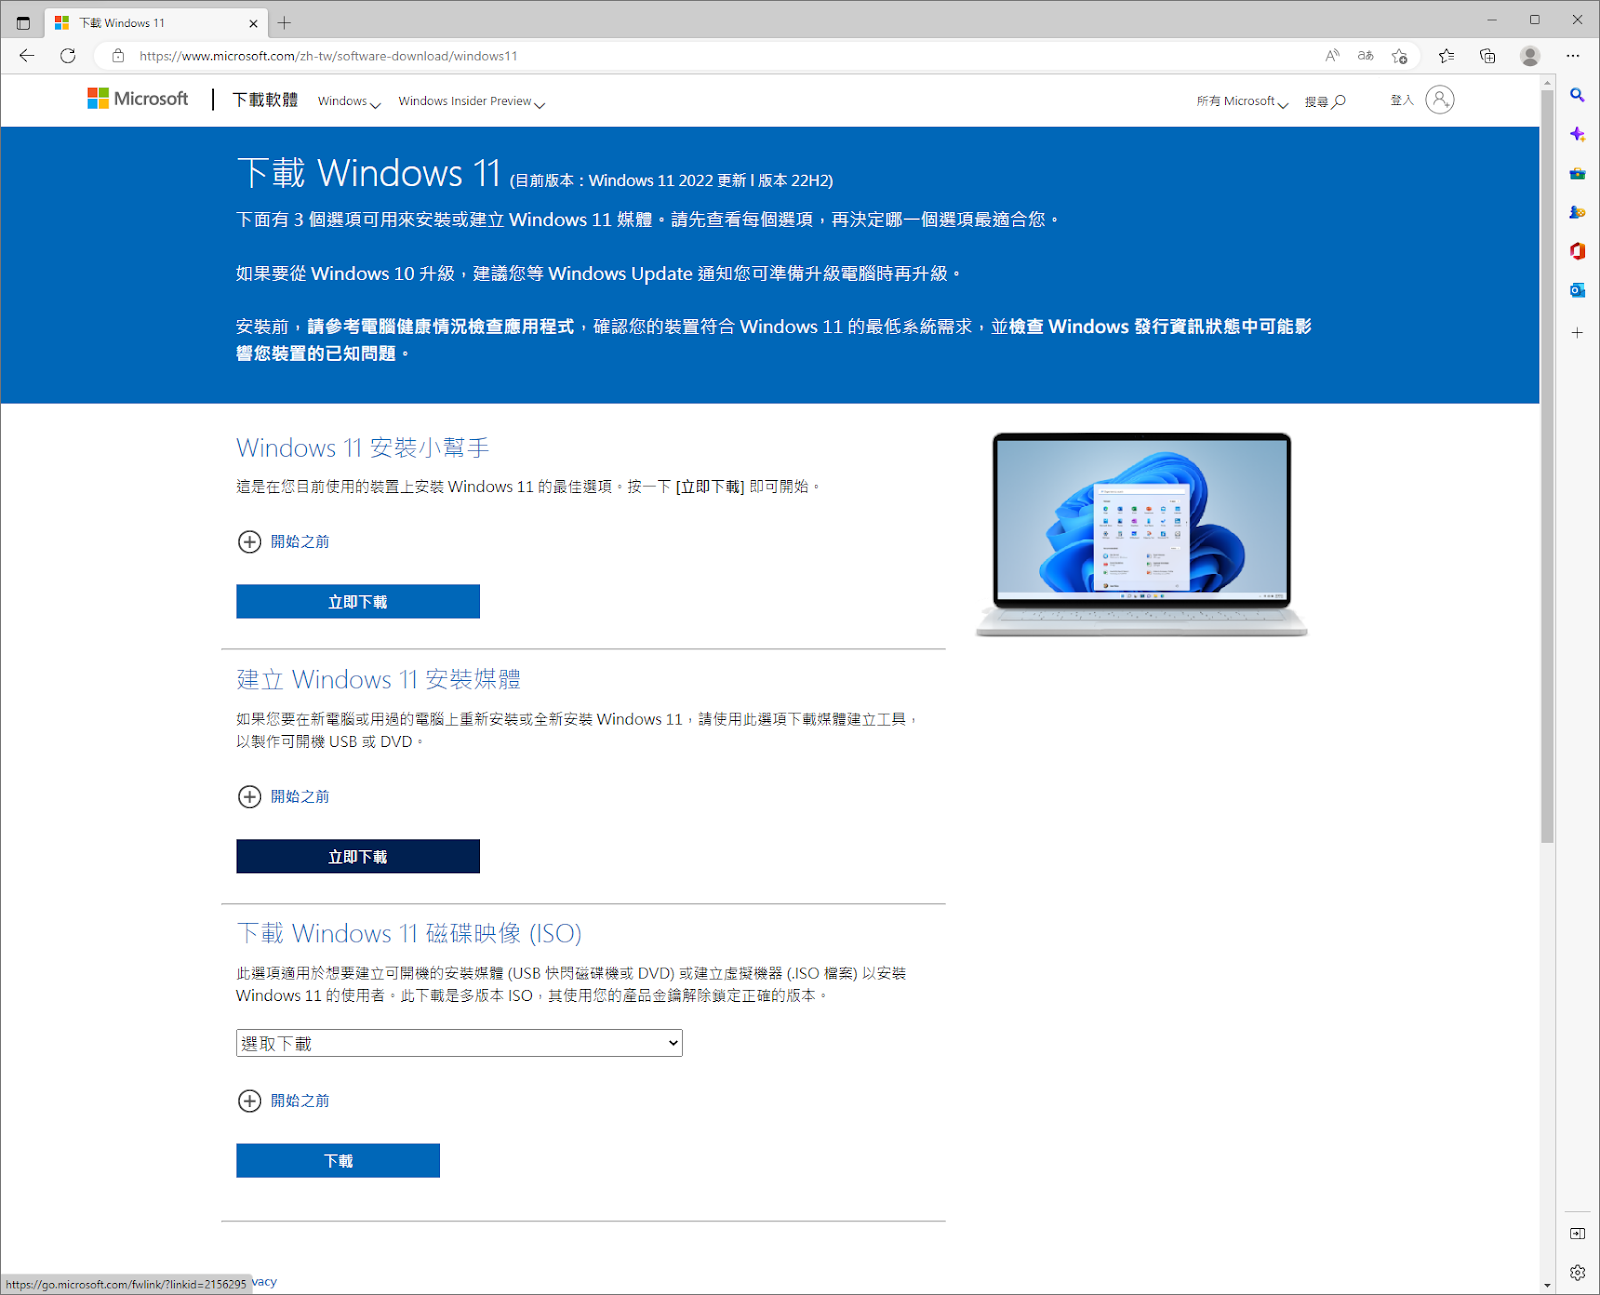Open tab actions menu icon
The height and width of the screenshot is (1295, 1600).
[x=23, y=22]
